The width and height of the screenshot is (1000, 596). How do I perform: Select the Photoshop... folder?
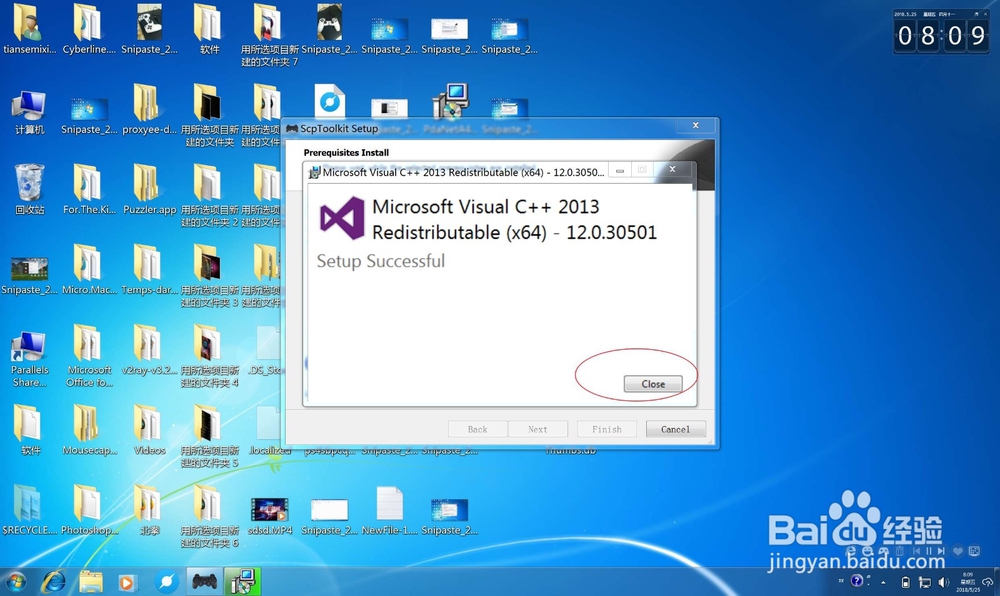(x=89, y=510)
